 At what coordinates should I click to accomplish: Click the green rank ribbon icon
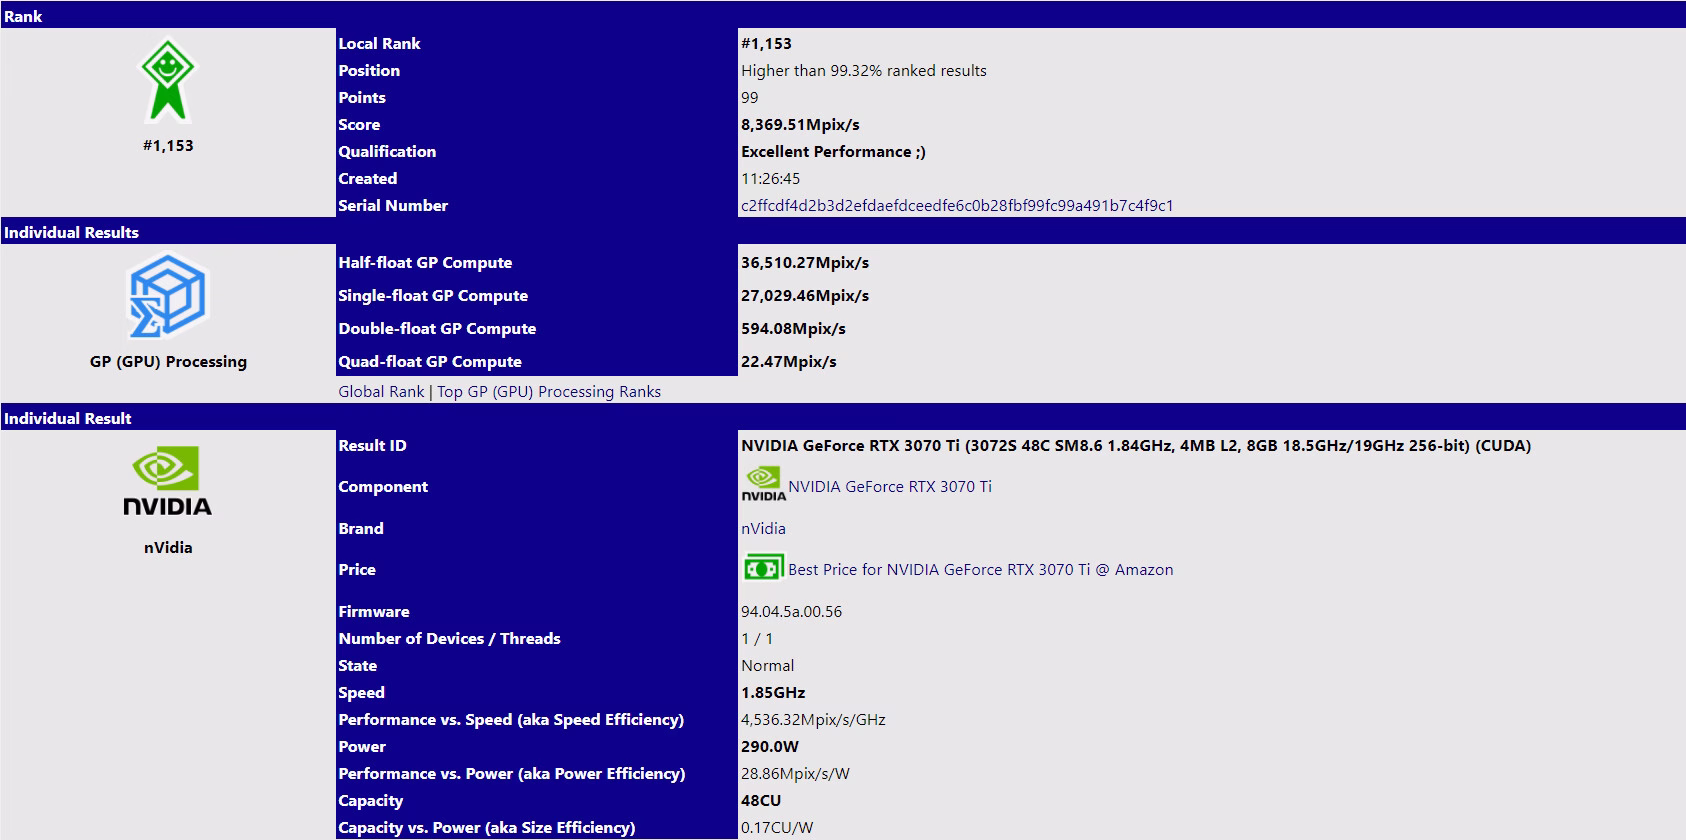(x=168, y=81)
